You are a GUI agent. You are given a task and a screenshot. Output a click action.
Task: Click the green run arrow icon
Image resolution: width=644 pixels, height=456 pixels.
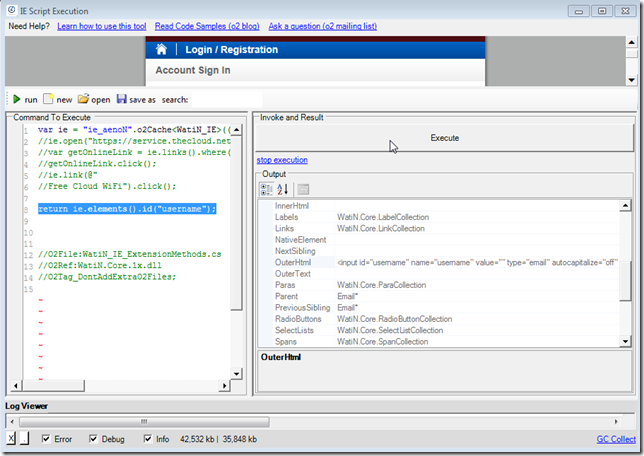(16, 100)
